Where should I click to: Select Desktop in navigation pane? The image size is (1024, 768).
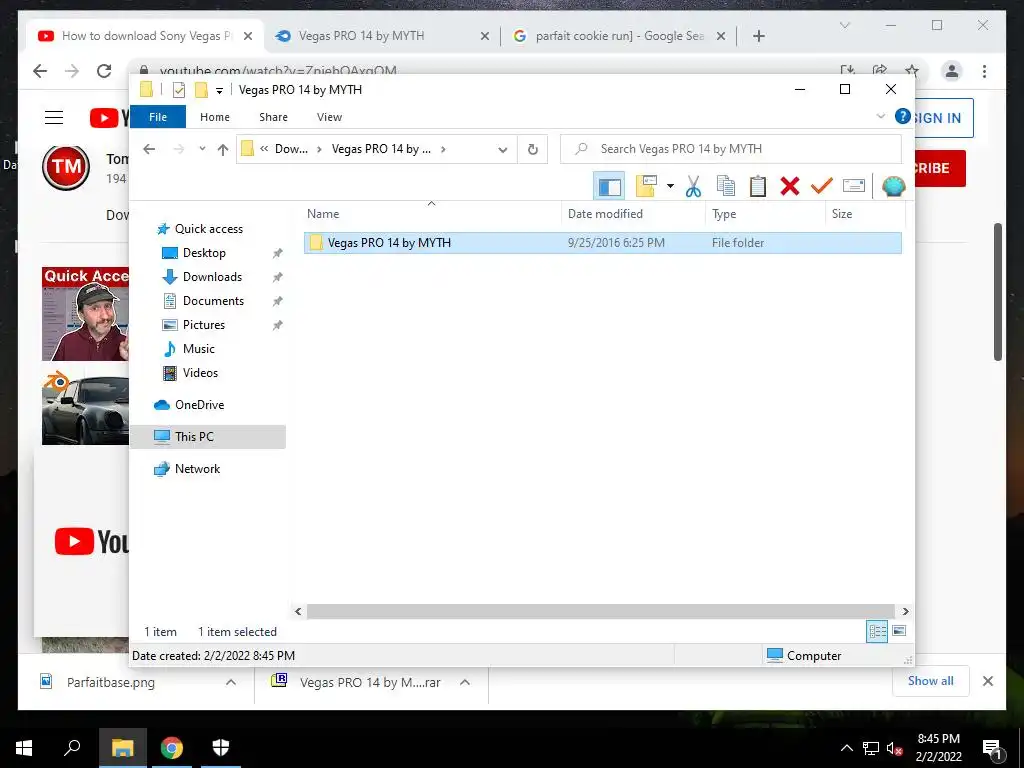[204, 253]
